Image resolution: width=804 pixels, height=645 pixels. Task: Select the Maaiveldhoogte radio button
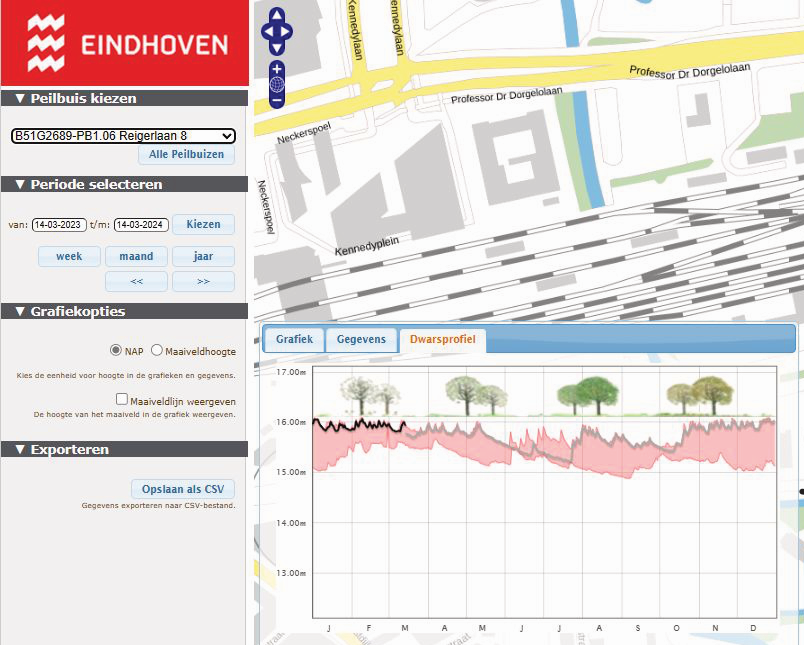(x=157, y=350)
